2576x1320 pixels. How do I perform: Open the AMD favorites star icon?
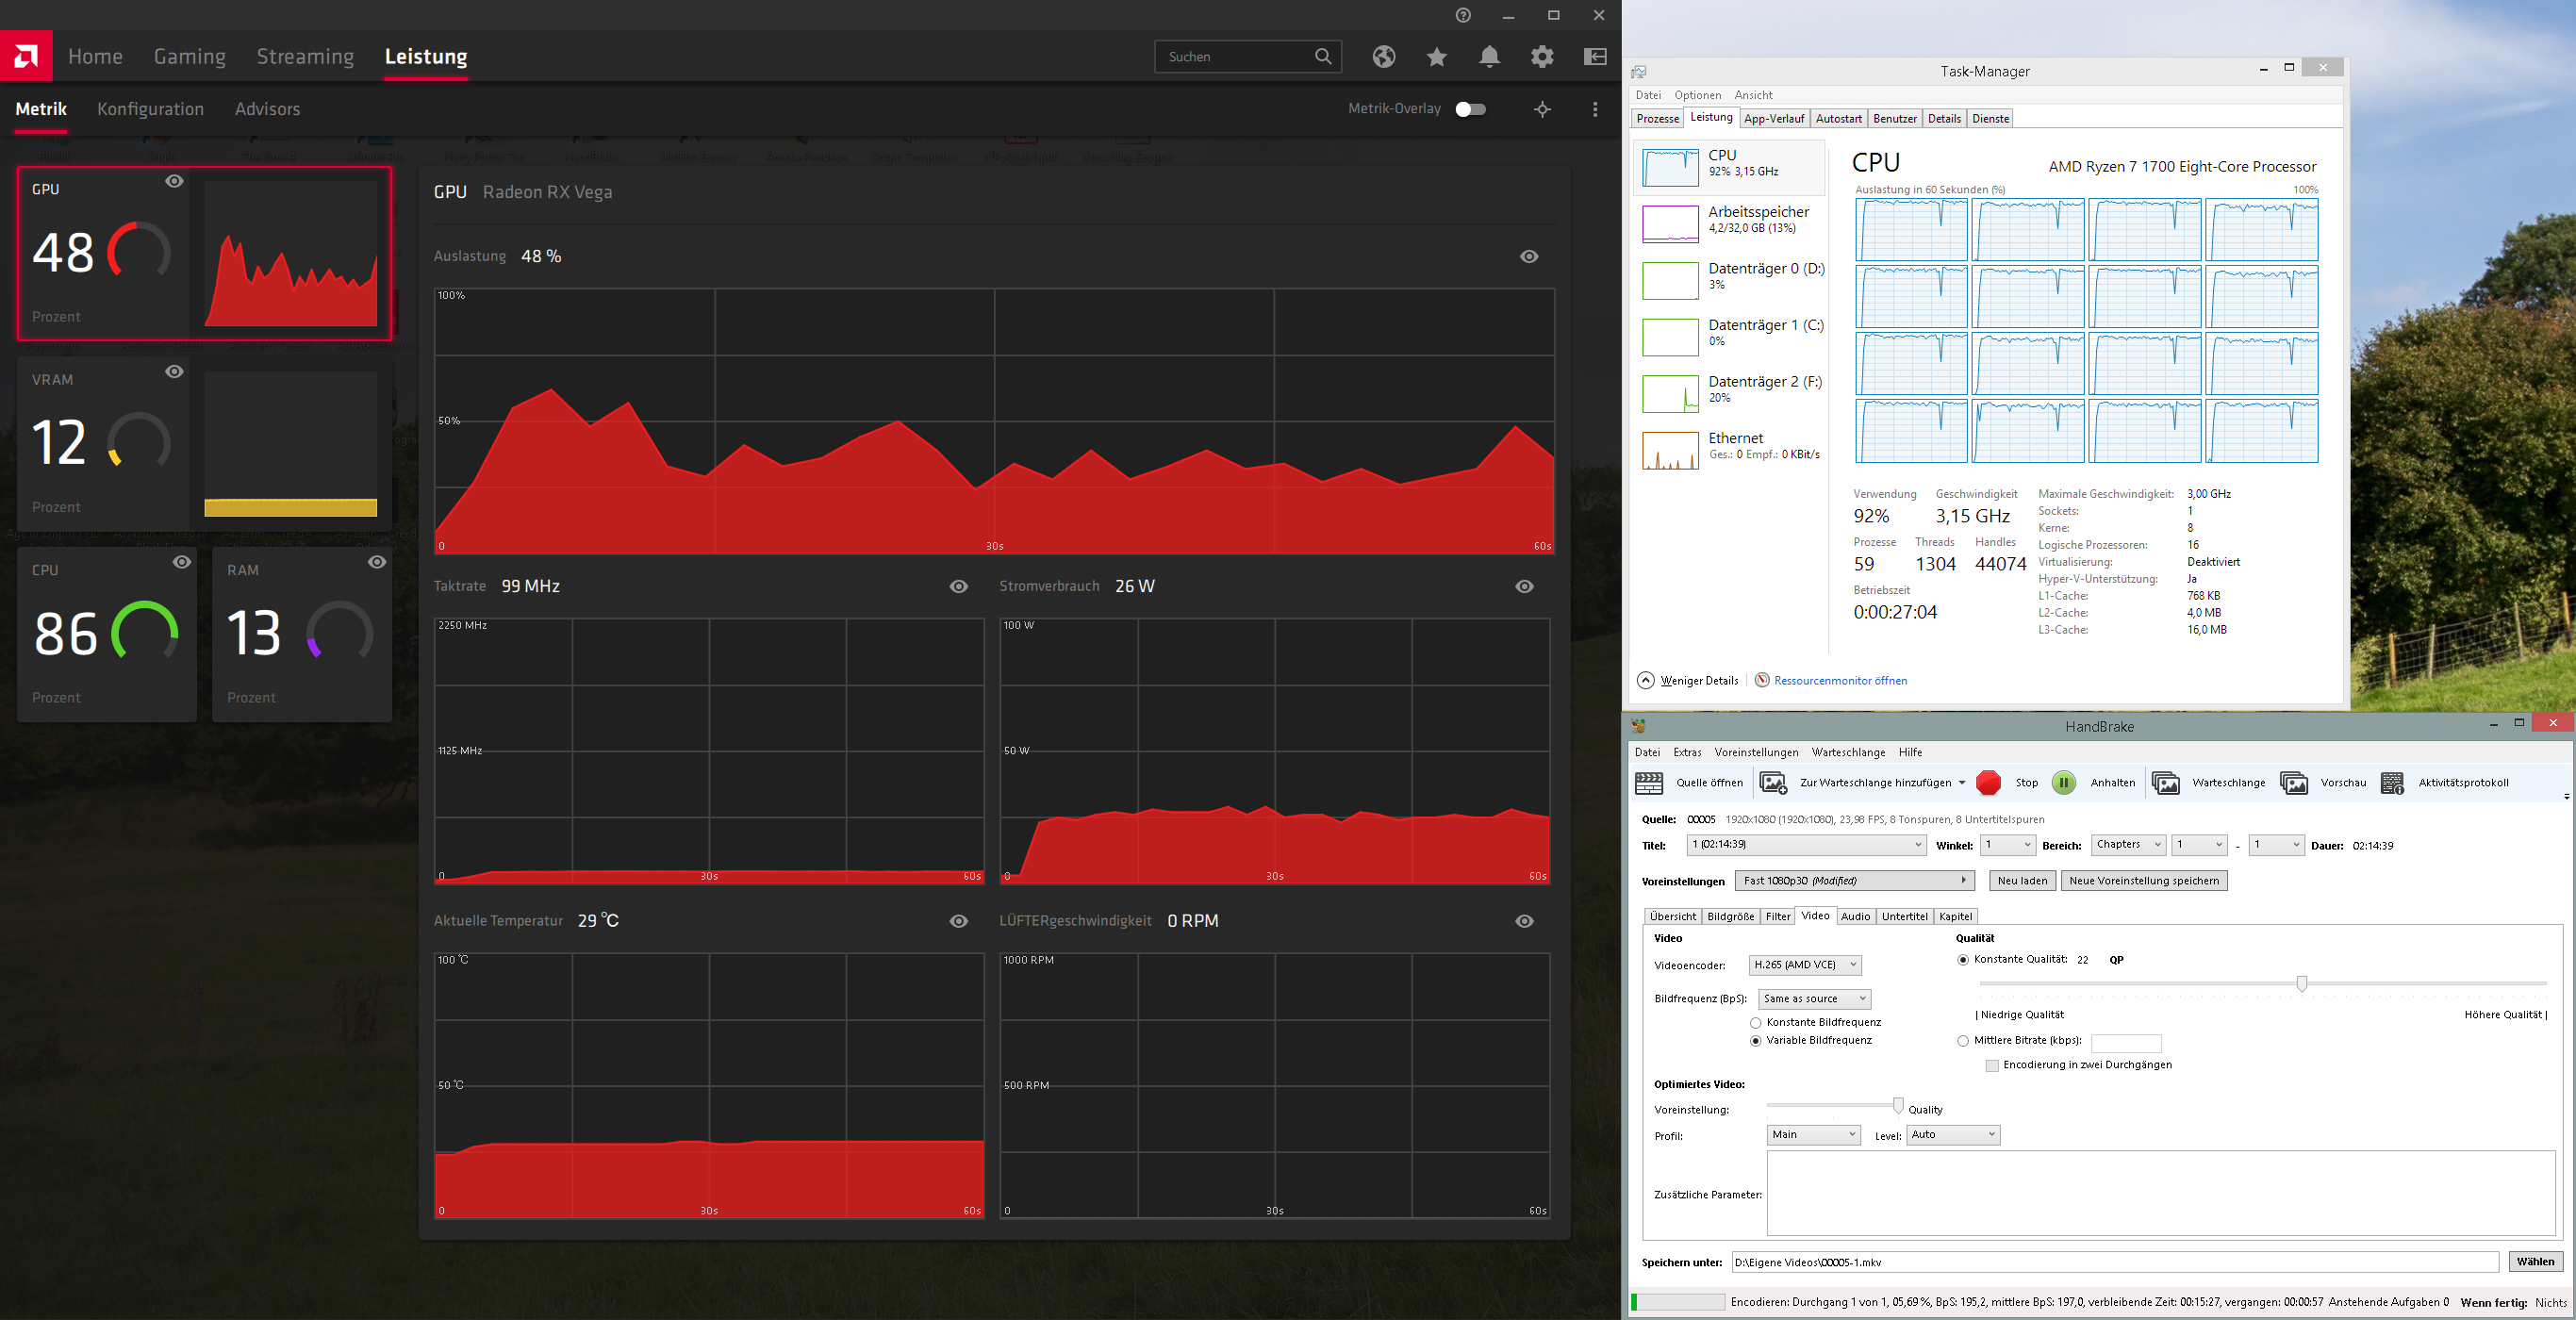coord(1437,57)
